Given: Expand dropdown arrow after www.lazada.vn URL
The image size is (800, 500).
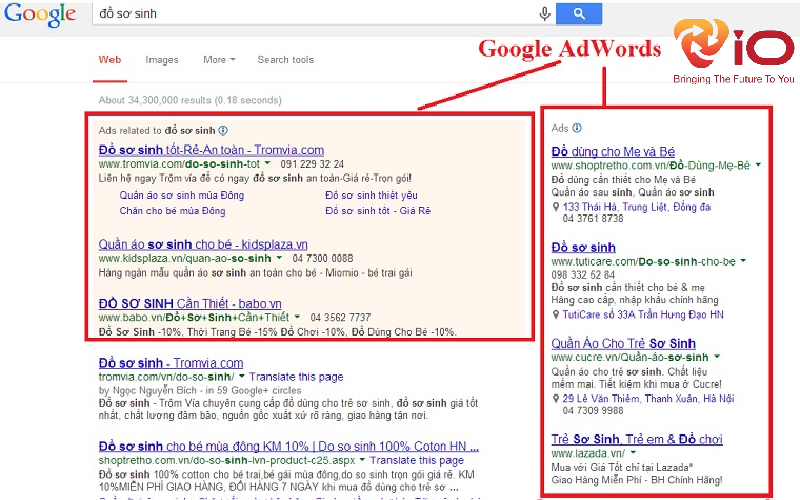Looking at the screenshot, I should 633,453.
